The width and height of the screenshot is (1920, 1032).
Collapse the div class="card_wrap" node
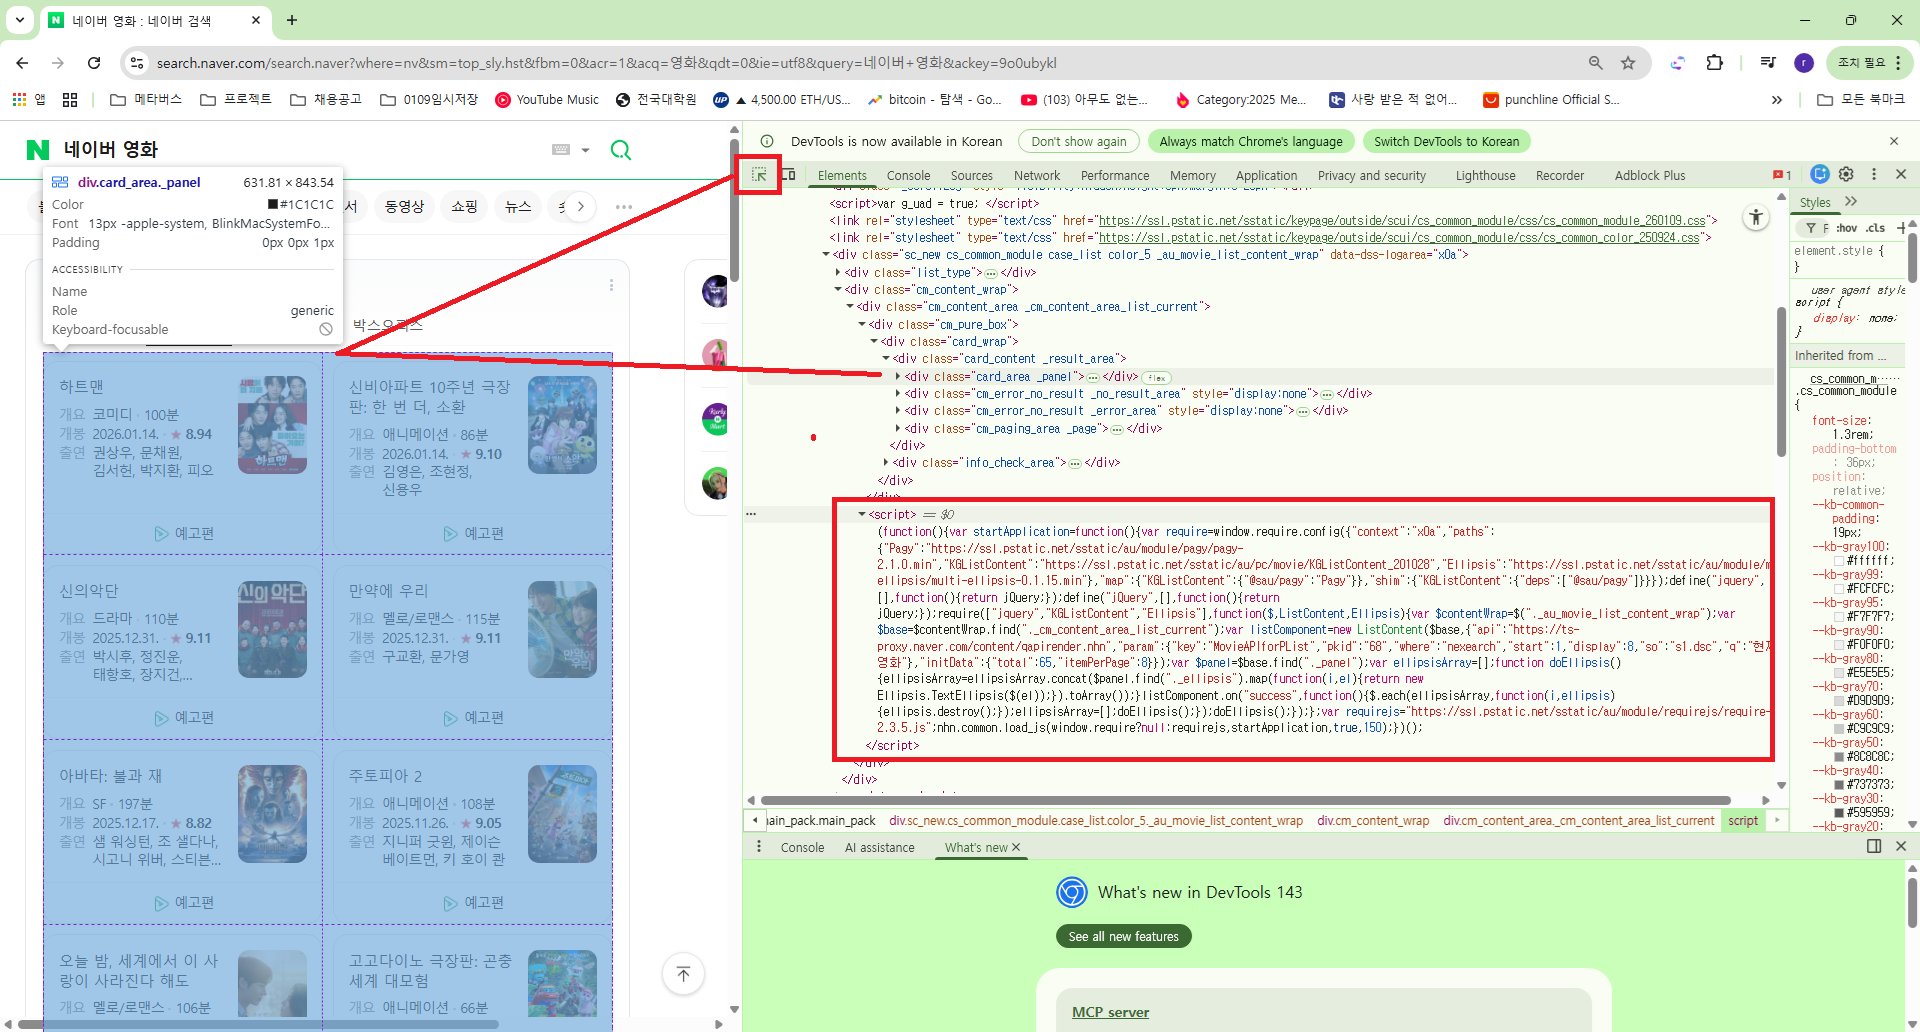pyautogui.click(x=874, y=342)
